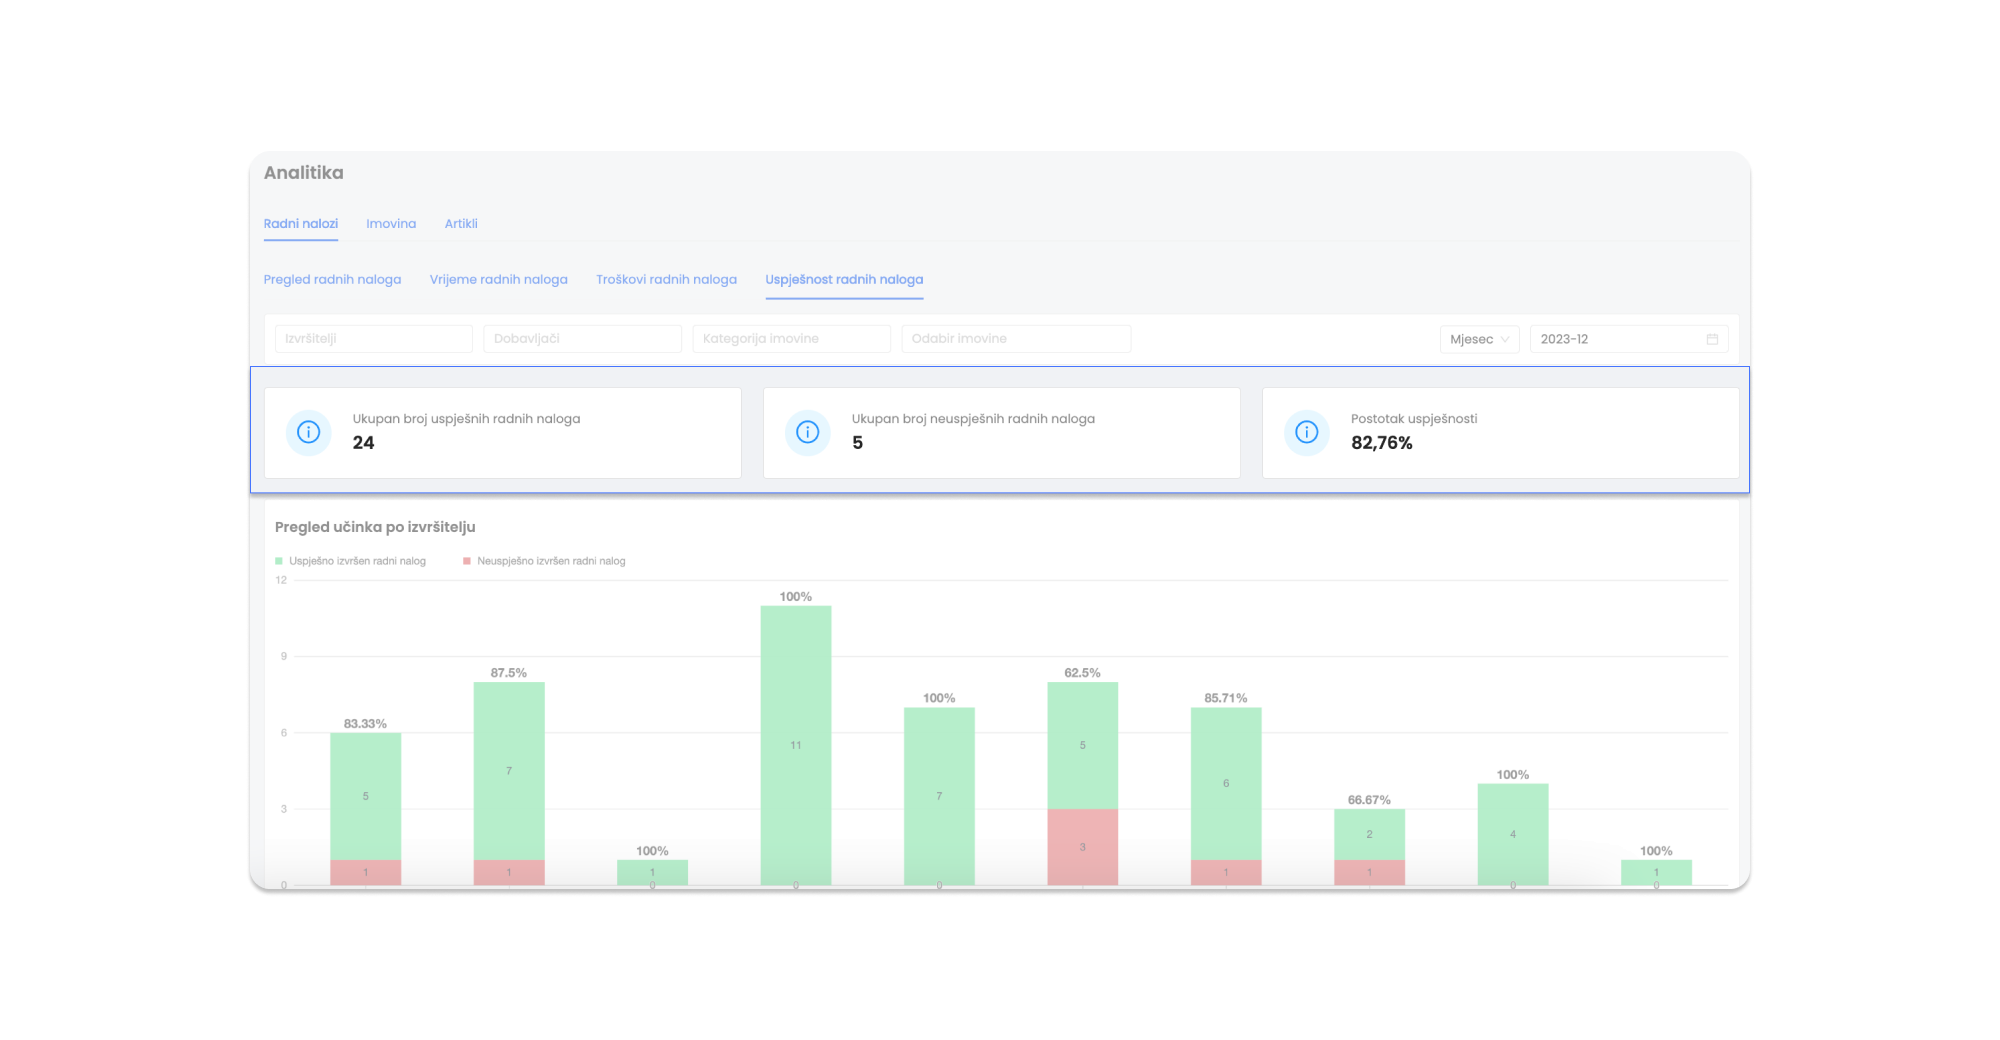
Task: Select the 'Radni nalozi' tab
Action: [301, 223]
